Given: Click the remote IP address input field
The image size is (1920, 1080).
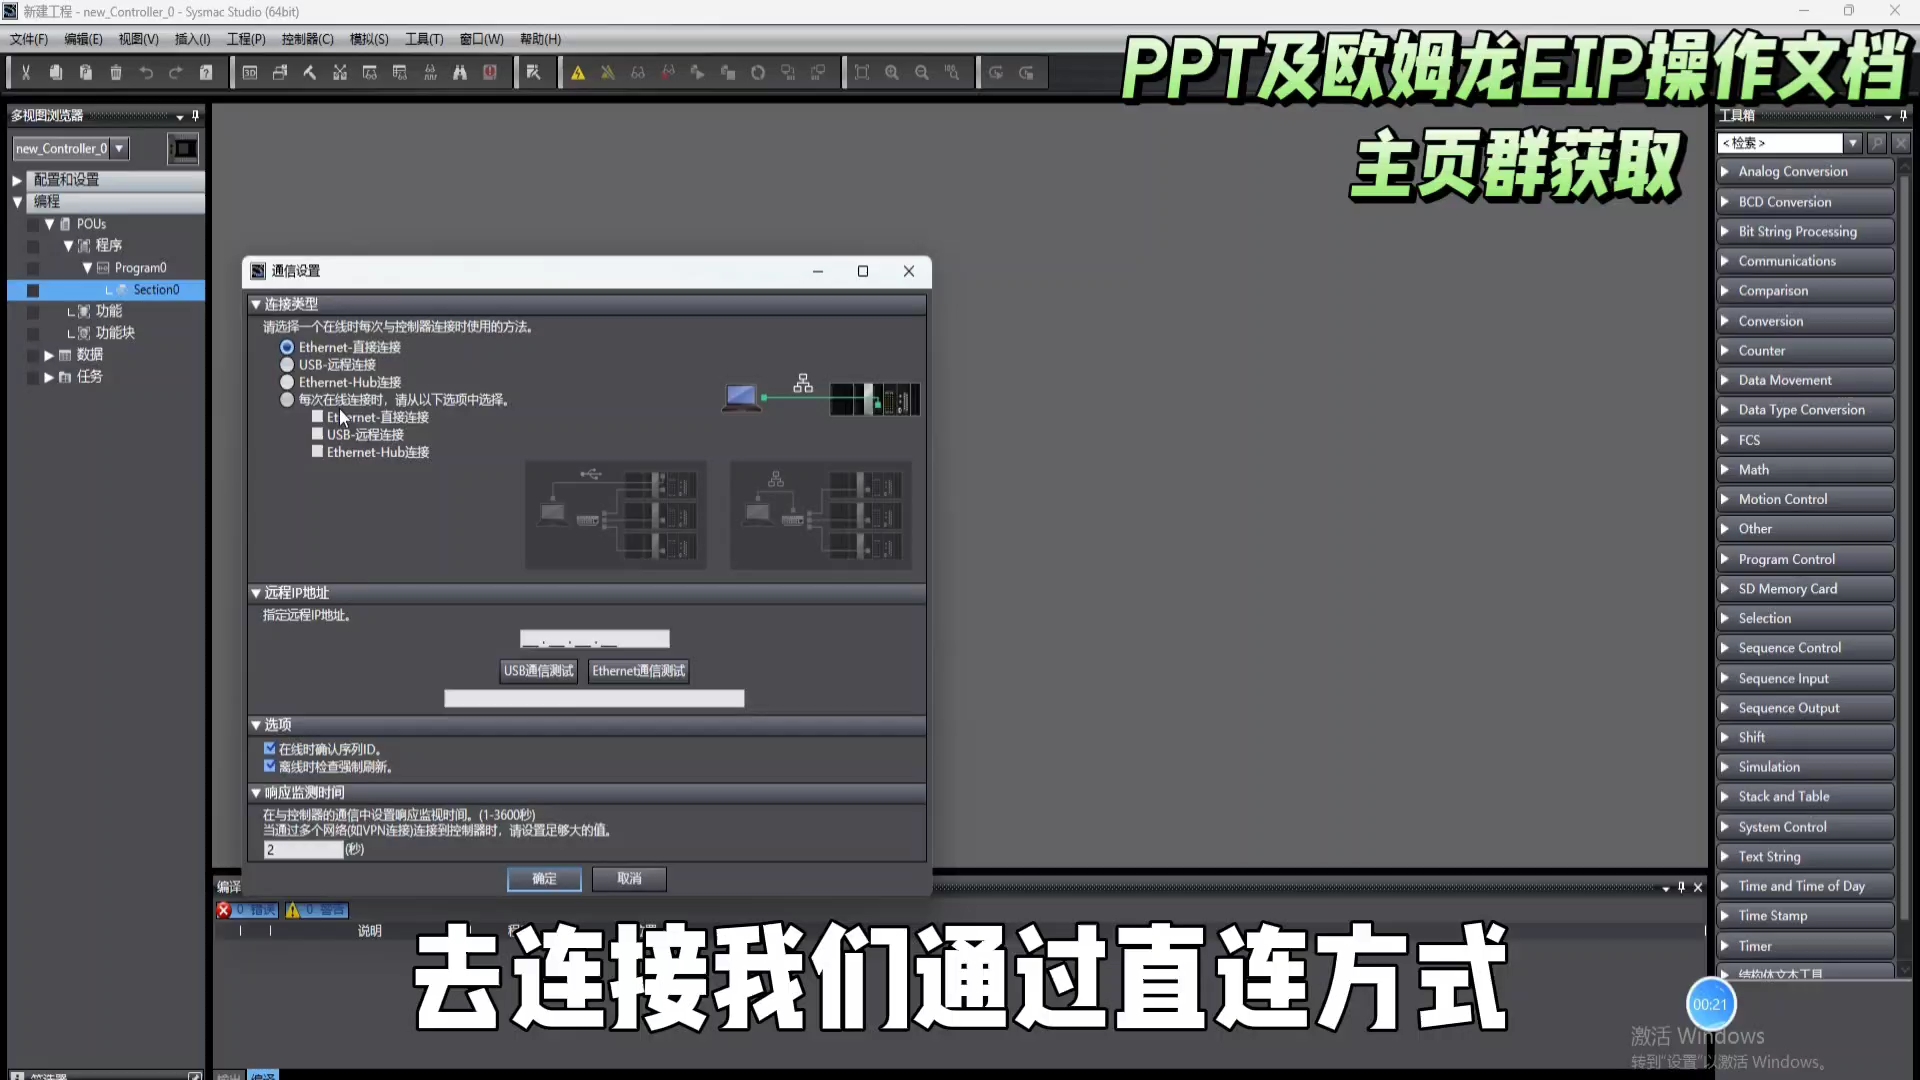Looking at the screenshot, I should 595,639.
